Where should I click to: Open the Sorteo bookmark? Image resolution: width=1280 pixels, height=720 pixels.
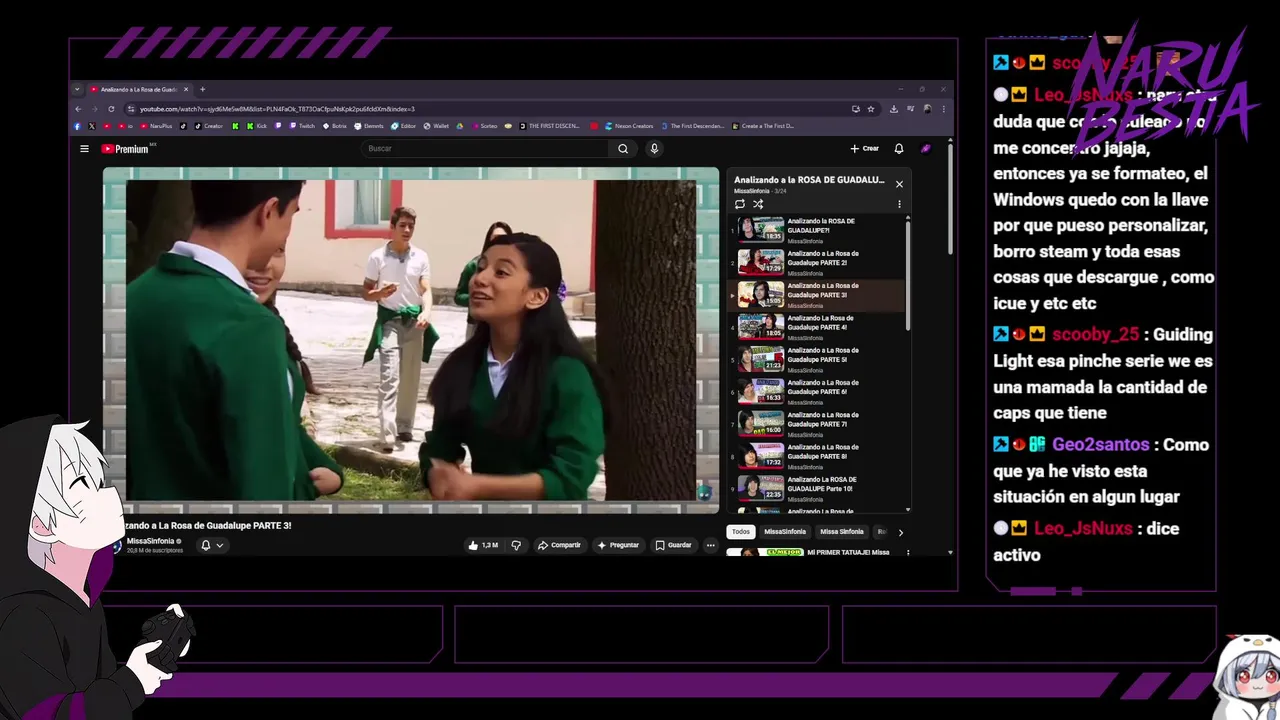[484, 126]
